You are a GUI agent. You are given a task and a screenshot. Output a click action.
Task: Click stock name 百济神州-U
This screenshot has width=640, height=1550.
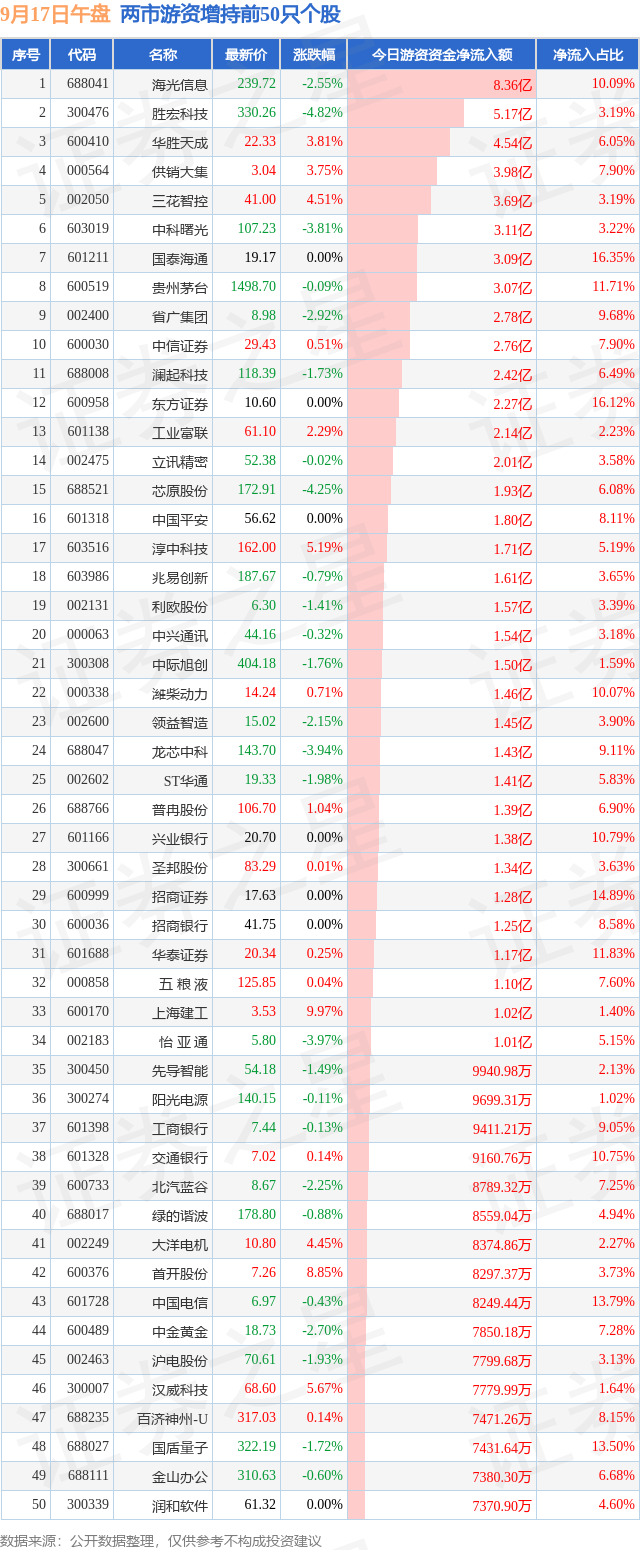173,1419
